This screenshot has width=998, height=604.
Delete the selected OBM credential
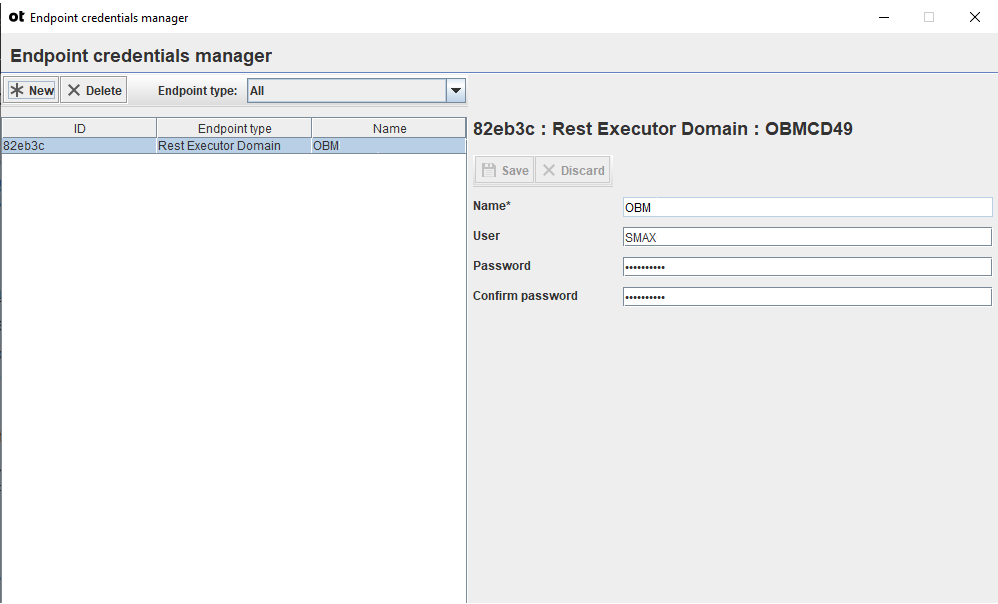(93, 89)
